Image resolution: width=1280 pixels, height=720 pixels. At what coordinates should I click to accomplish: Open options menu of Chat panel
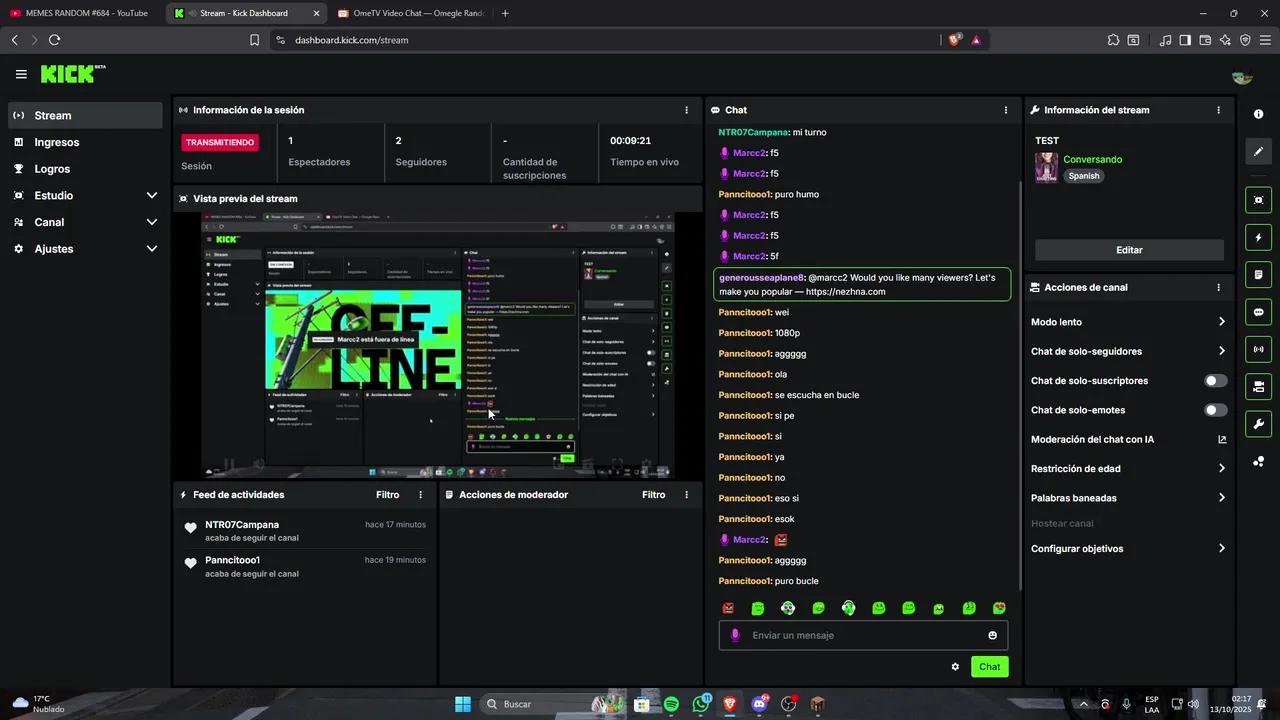click(x=1006, y=110)
